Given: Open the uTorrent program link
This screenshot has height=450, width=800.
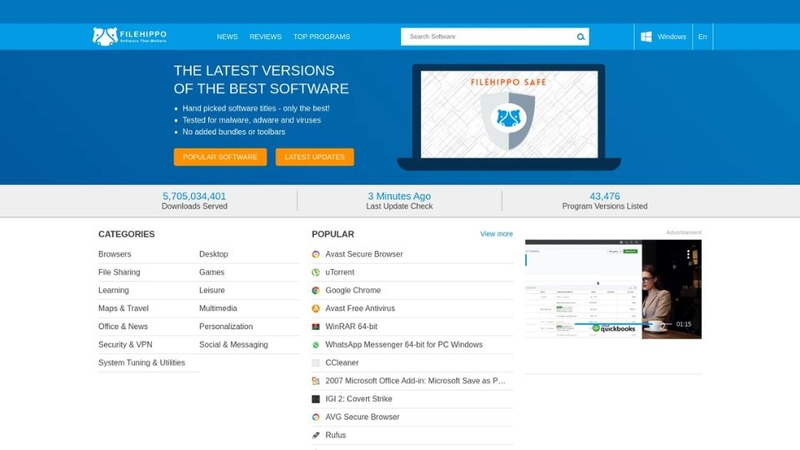Looking at the screenshot, I should (340, 272).
